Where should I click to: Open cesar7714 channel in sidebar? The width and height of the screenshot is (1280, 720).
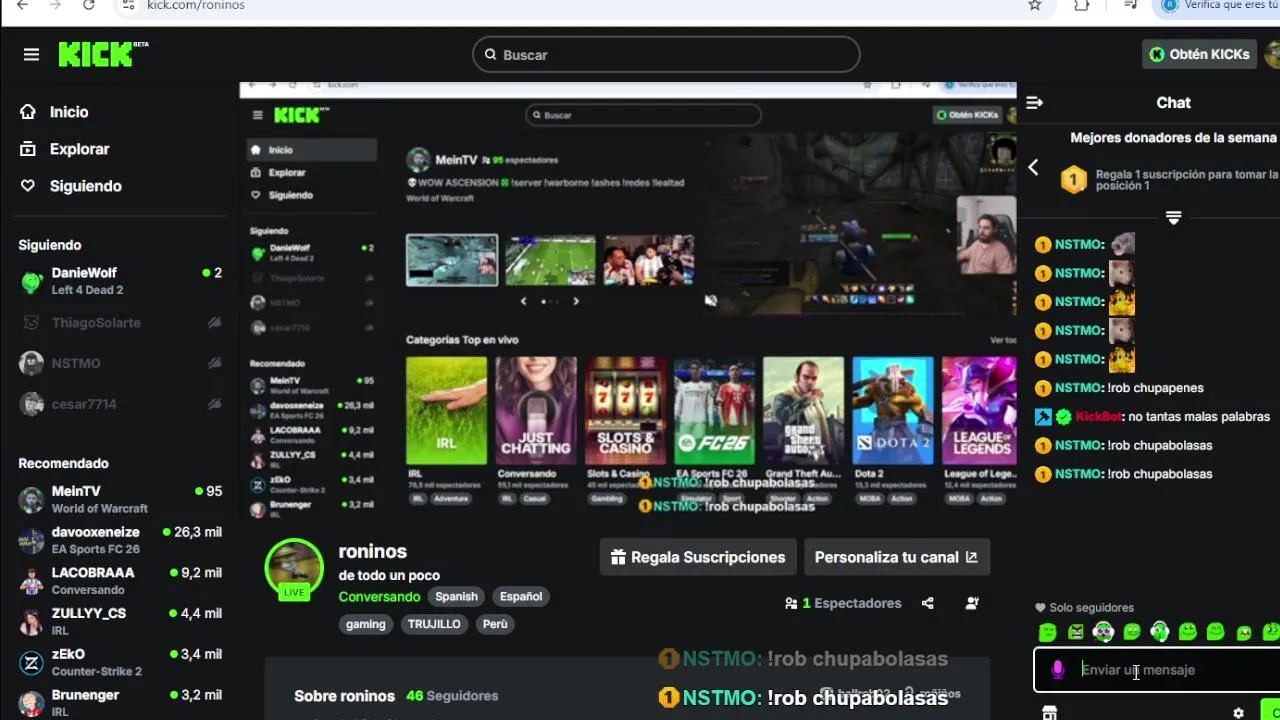pyautogui.click(x=120, y=404)
